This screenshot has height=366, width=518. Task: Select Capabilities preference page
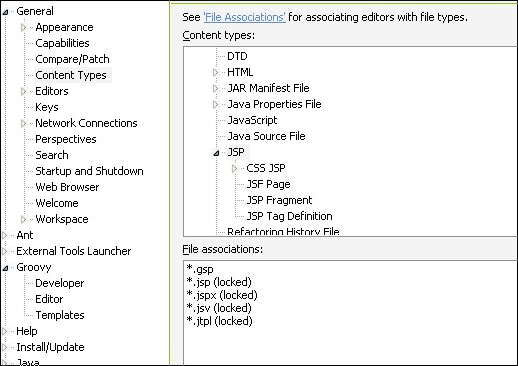pos(62,43)
